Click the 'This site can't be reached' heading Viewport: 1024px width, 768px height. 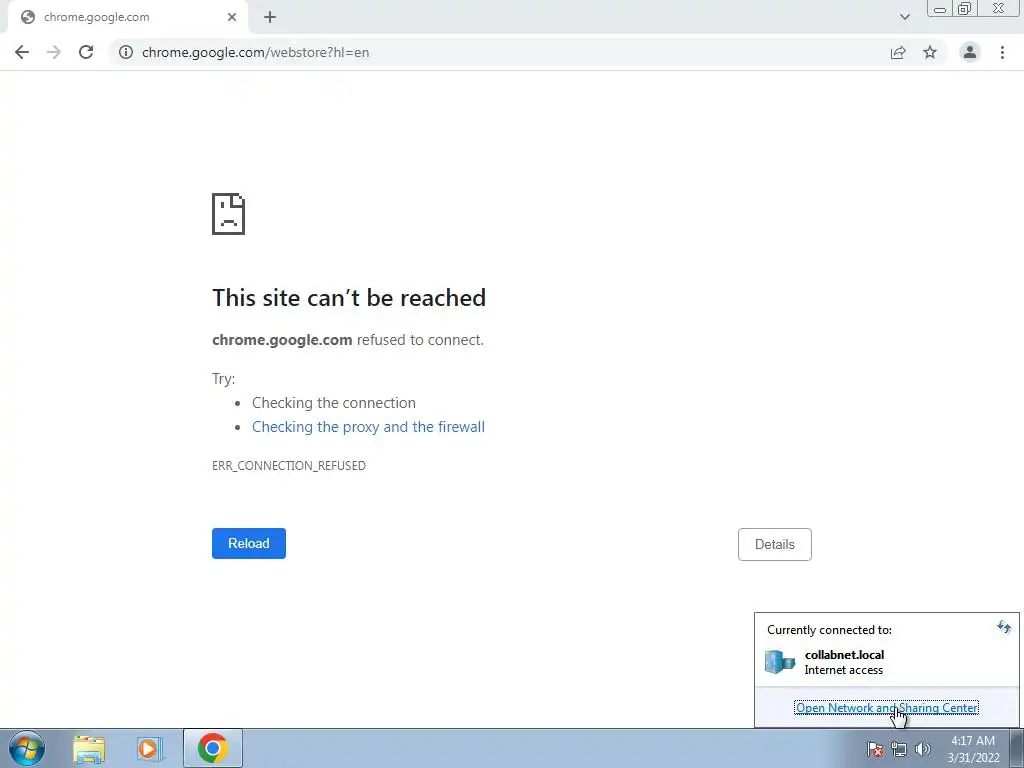pyautogui.click(x=349, y=298)
